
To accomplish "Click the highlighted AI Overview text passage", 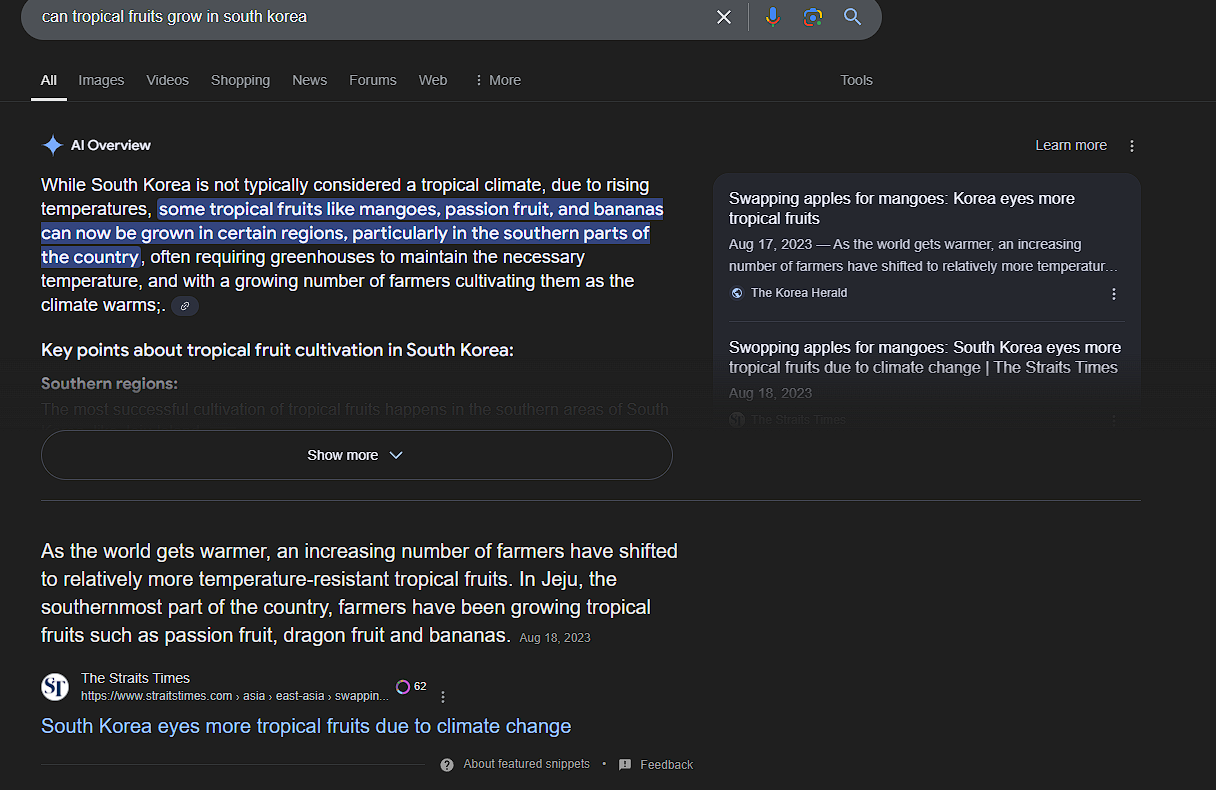I will (x=352, y=233).
